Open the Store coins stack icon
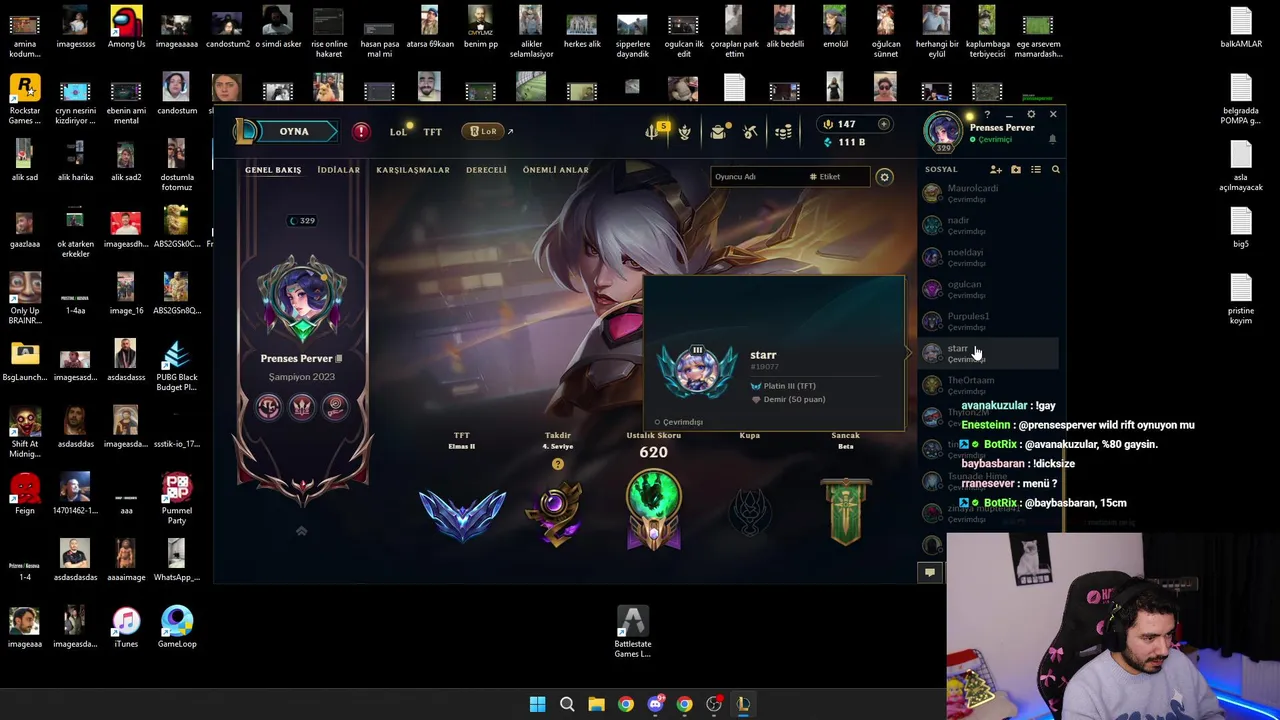The image size is (1280, 720). tap(783, 132)
